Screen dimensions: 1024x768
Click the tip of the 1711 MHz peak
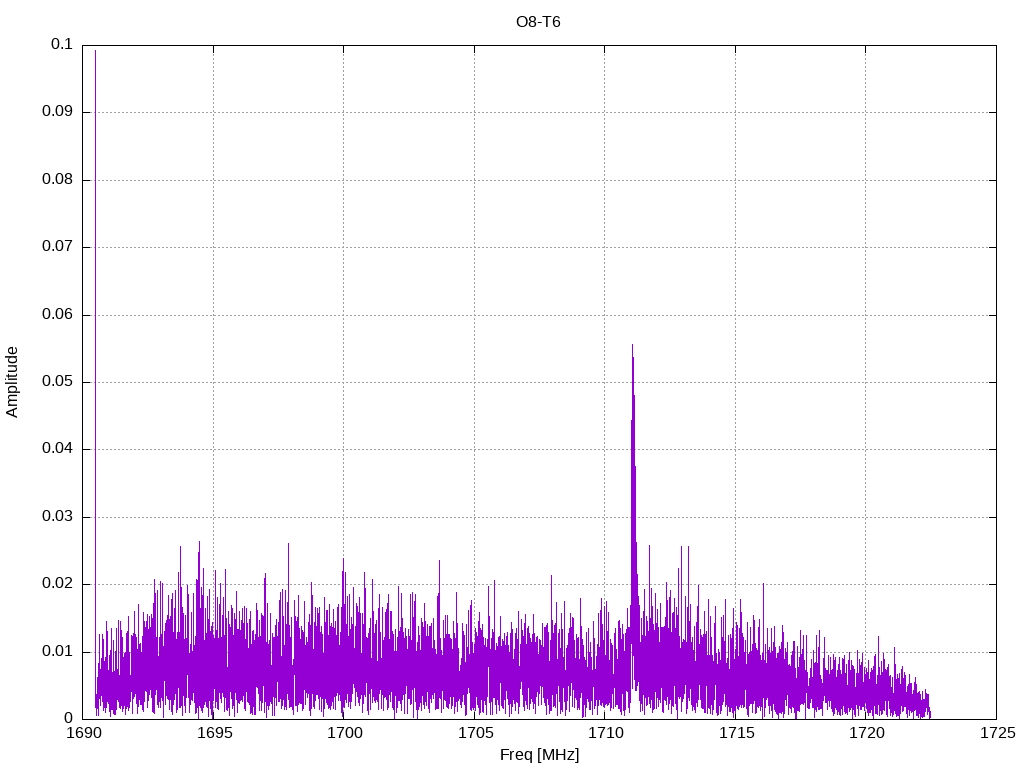pyautogui.click(x=632, y=346)
